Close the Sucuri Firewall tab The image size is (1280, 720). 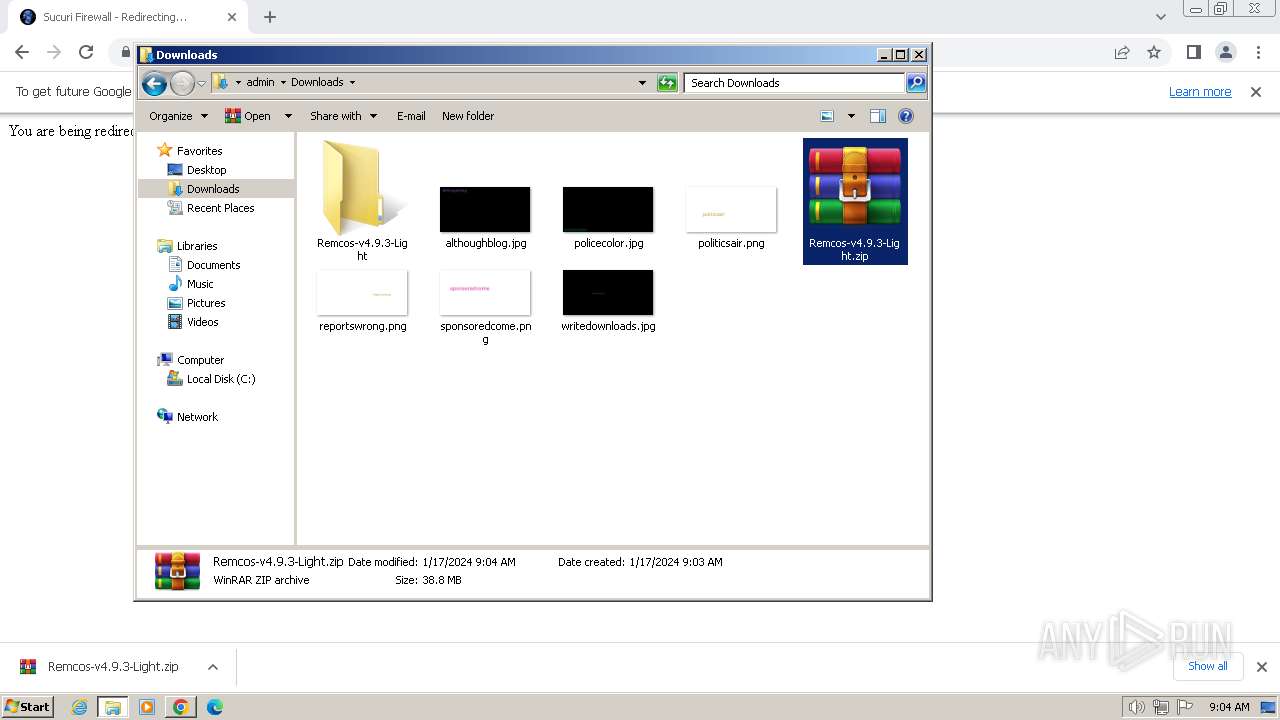tap(232, 17)
